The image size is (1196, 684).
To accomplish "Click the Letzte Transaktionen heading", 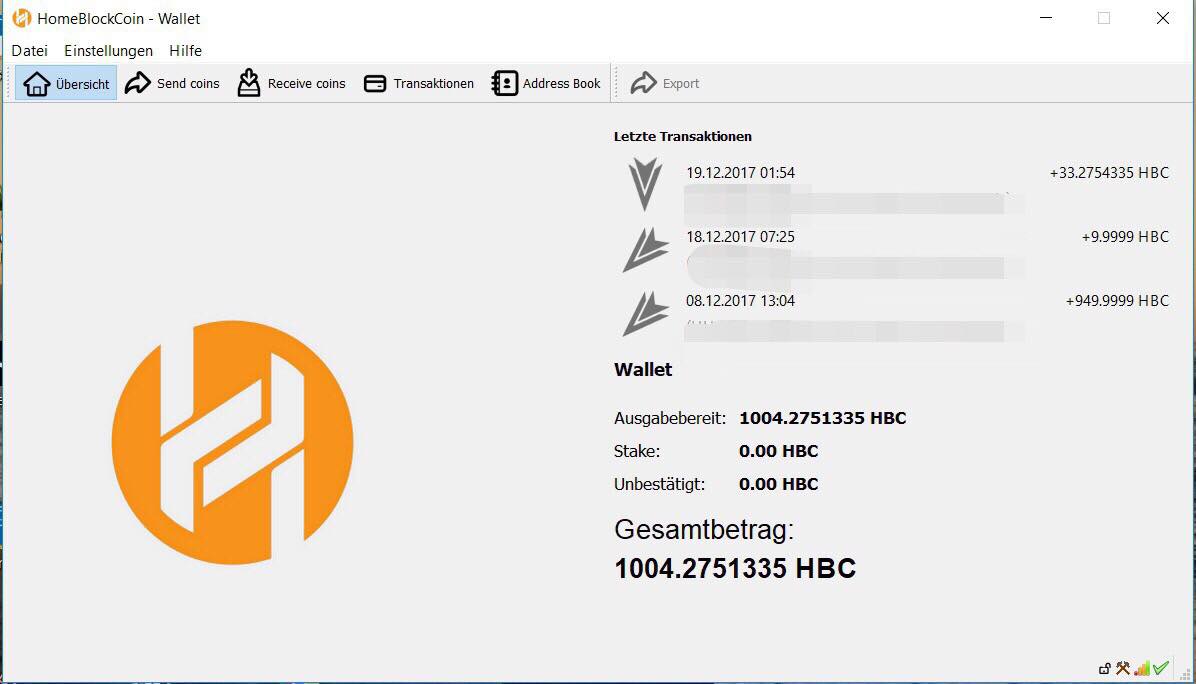I will [683, 136].
